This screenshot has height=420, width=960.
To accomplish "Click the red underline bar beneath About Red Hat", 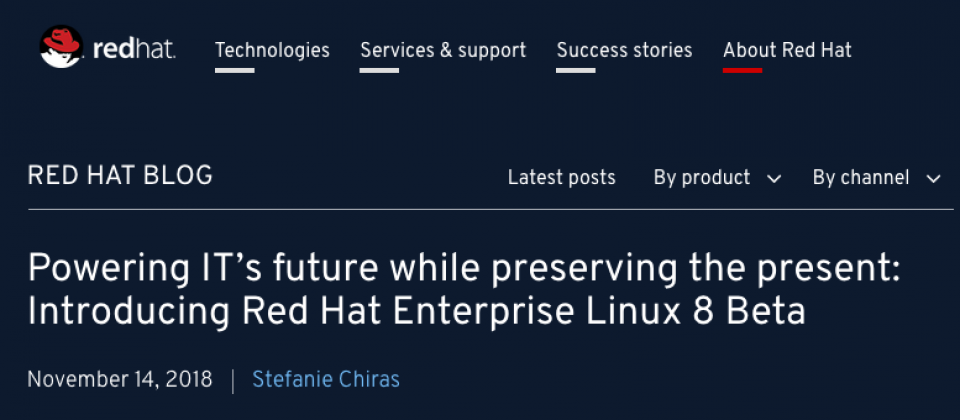I will pos(743,70).
